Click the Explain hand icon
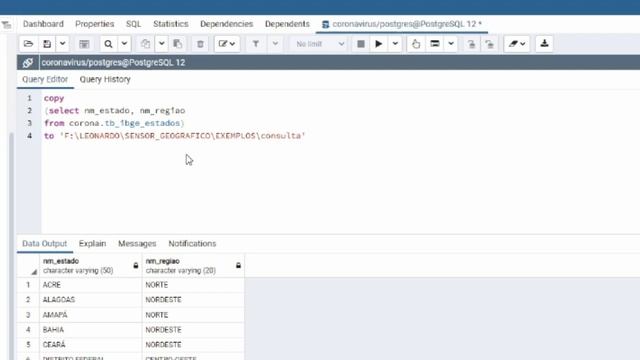This screenshot has width=640, height=360. click(416, 44)
